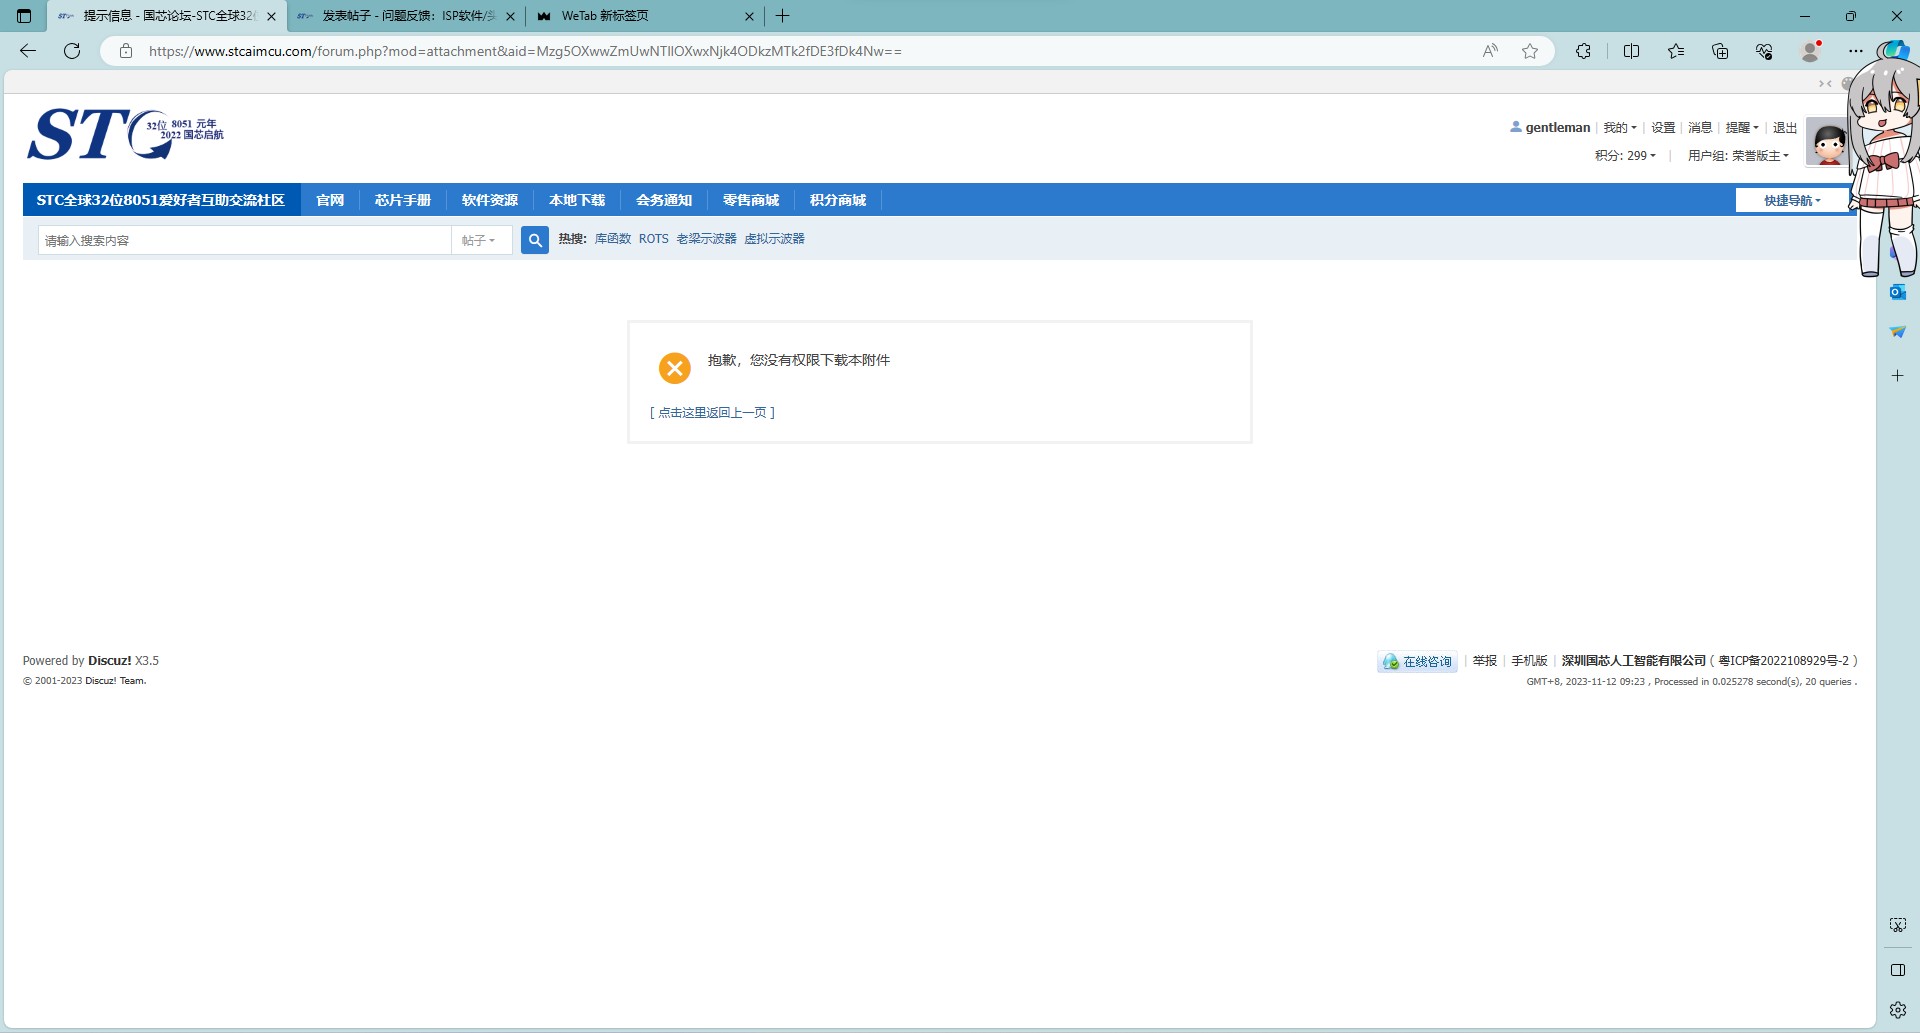This screenshot has height=1033, width=1920.
Task: Expand the 我的 dropdown
Action: pyautogui.click(x=1620, y=128)
